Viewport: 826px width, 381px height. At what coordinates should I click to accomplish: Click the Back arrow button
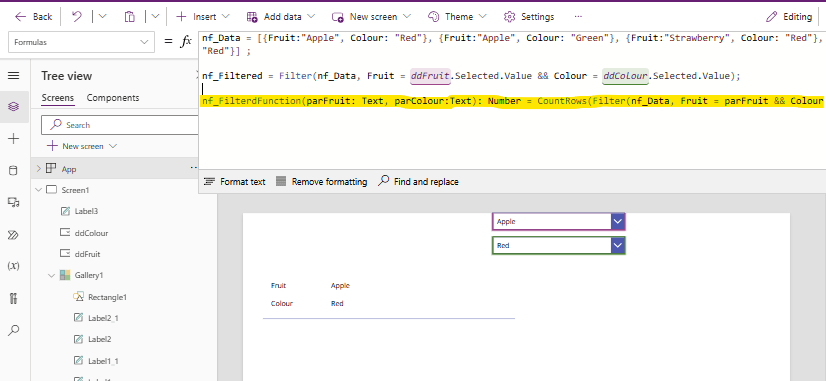click(x=33, y=17)
